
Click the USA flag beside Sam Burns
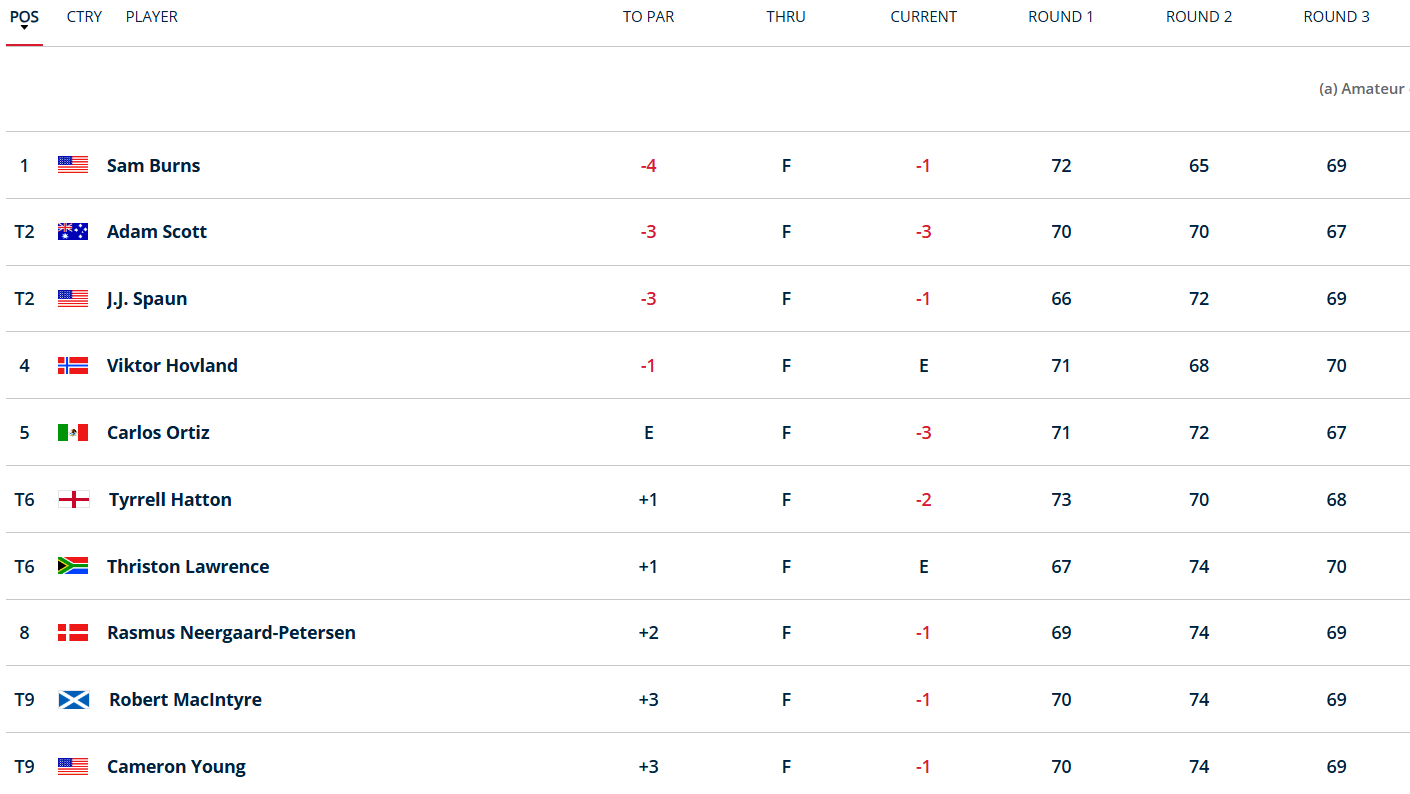click(73, 165)
